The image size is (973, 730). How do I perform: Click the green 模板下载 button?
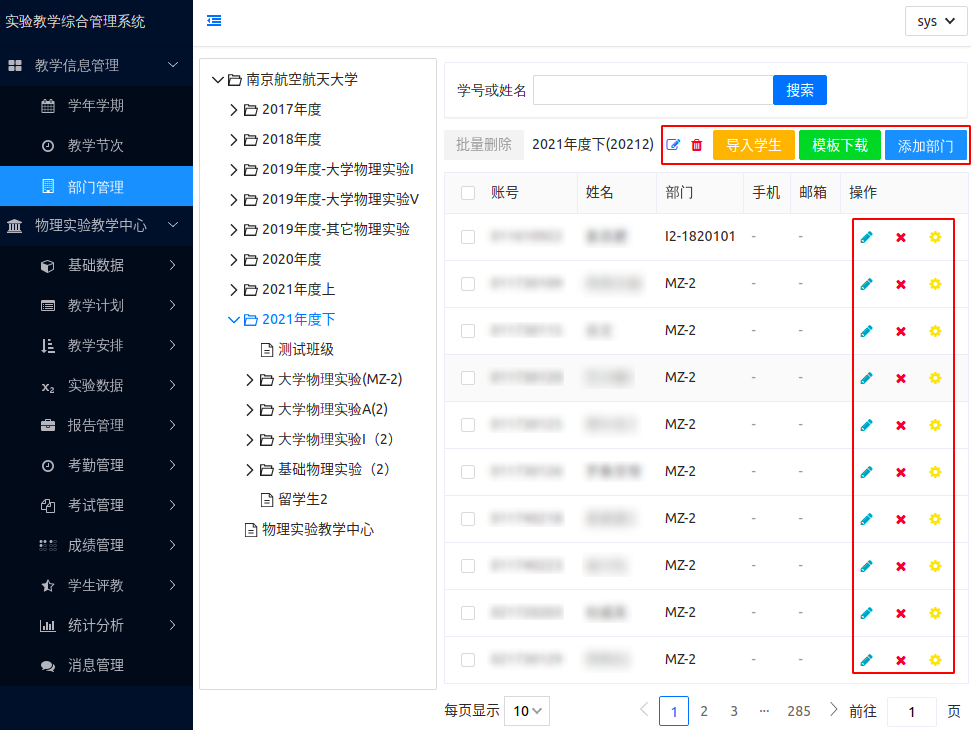839,145
